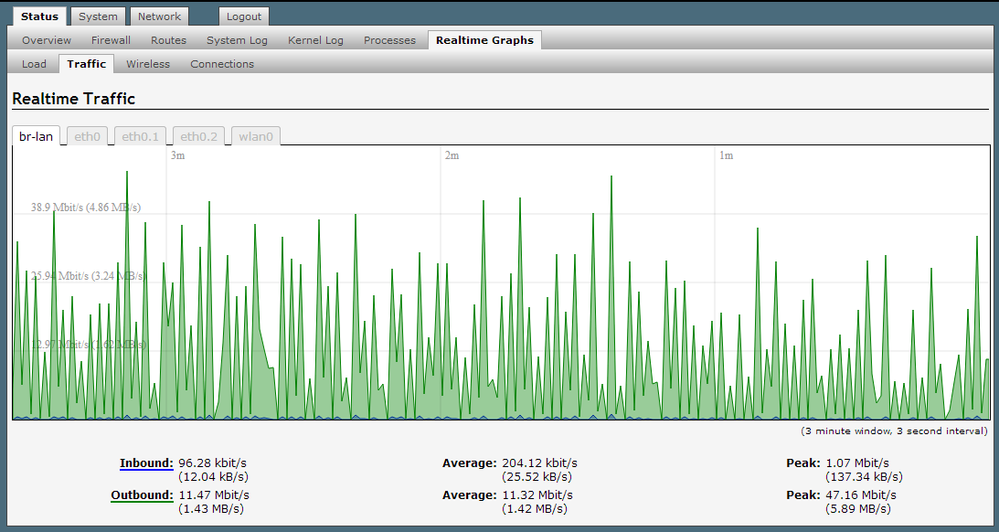Go to the Overview submenu
Image resolution: width=999 pixels, height=532 pixels.
click(x=47, y=40)
